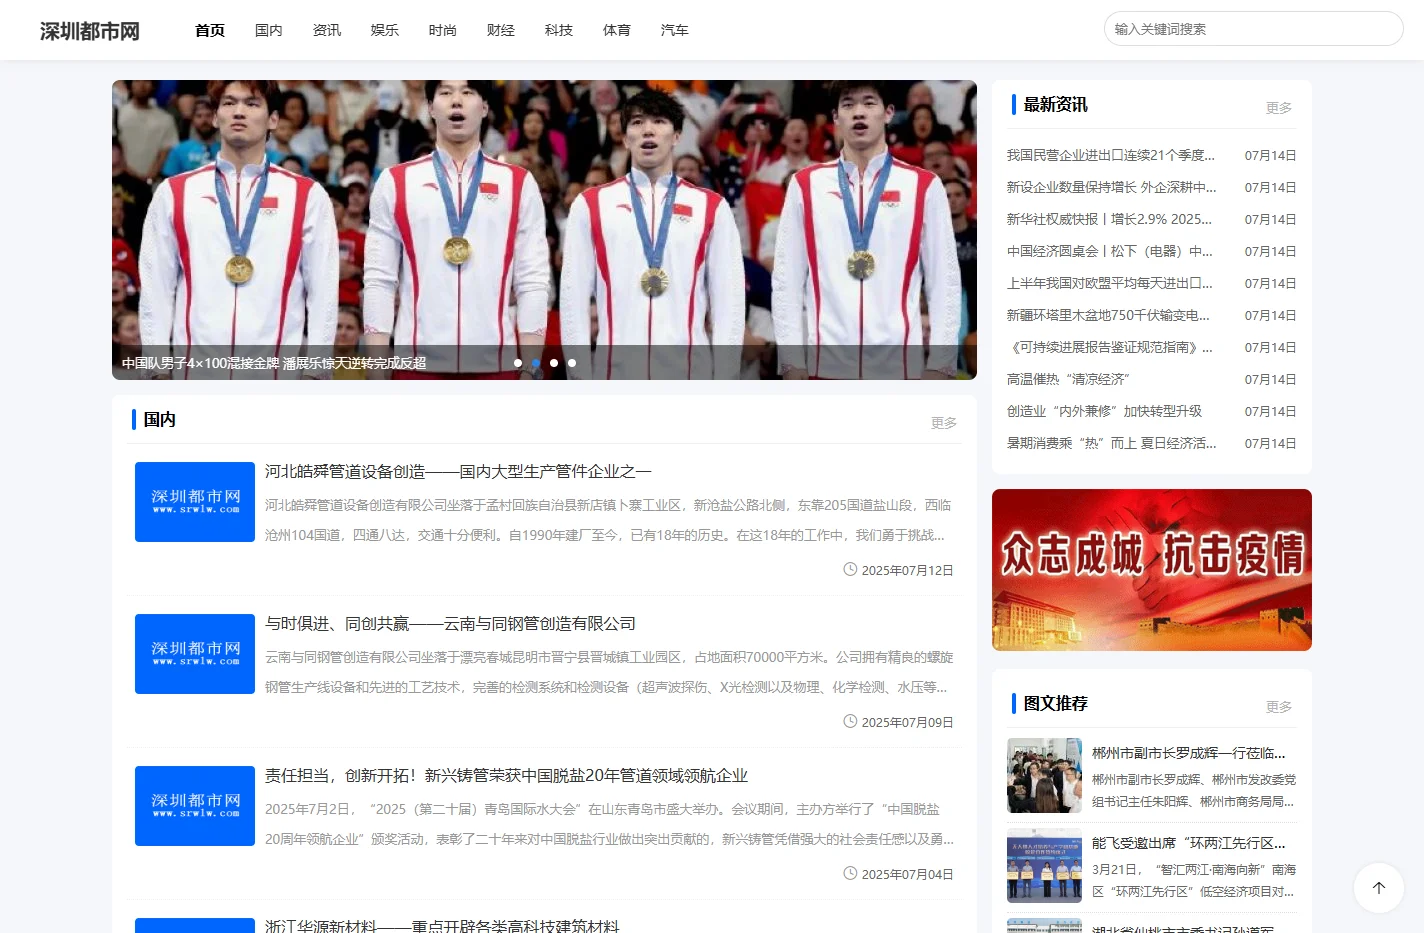Open article 河北皓舜管道设备创造
The width and height of the screenshot is (1424, 933).
(x=458, y=471)
